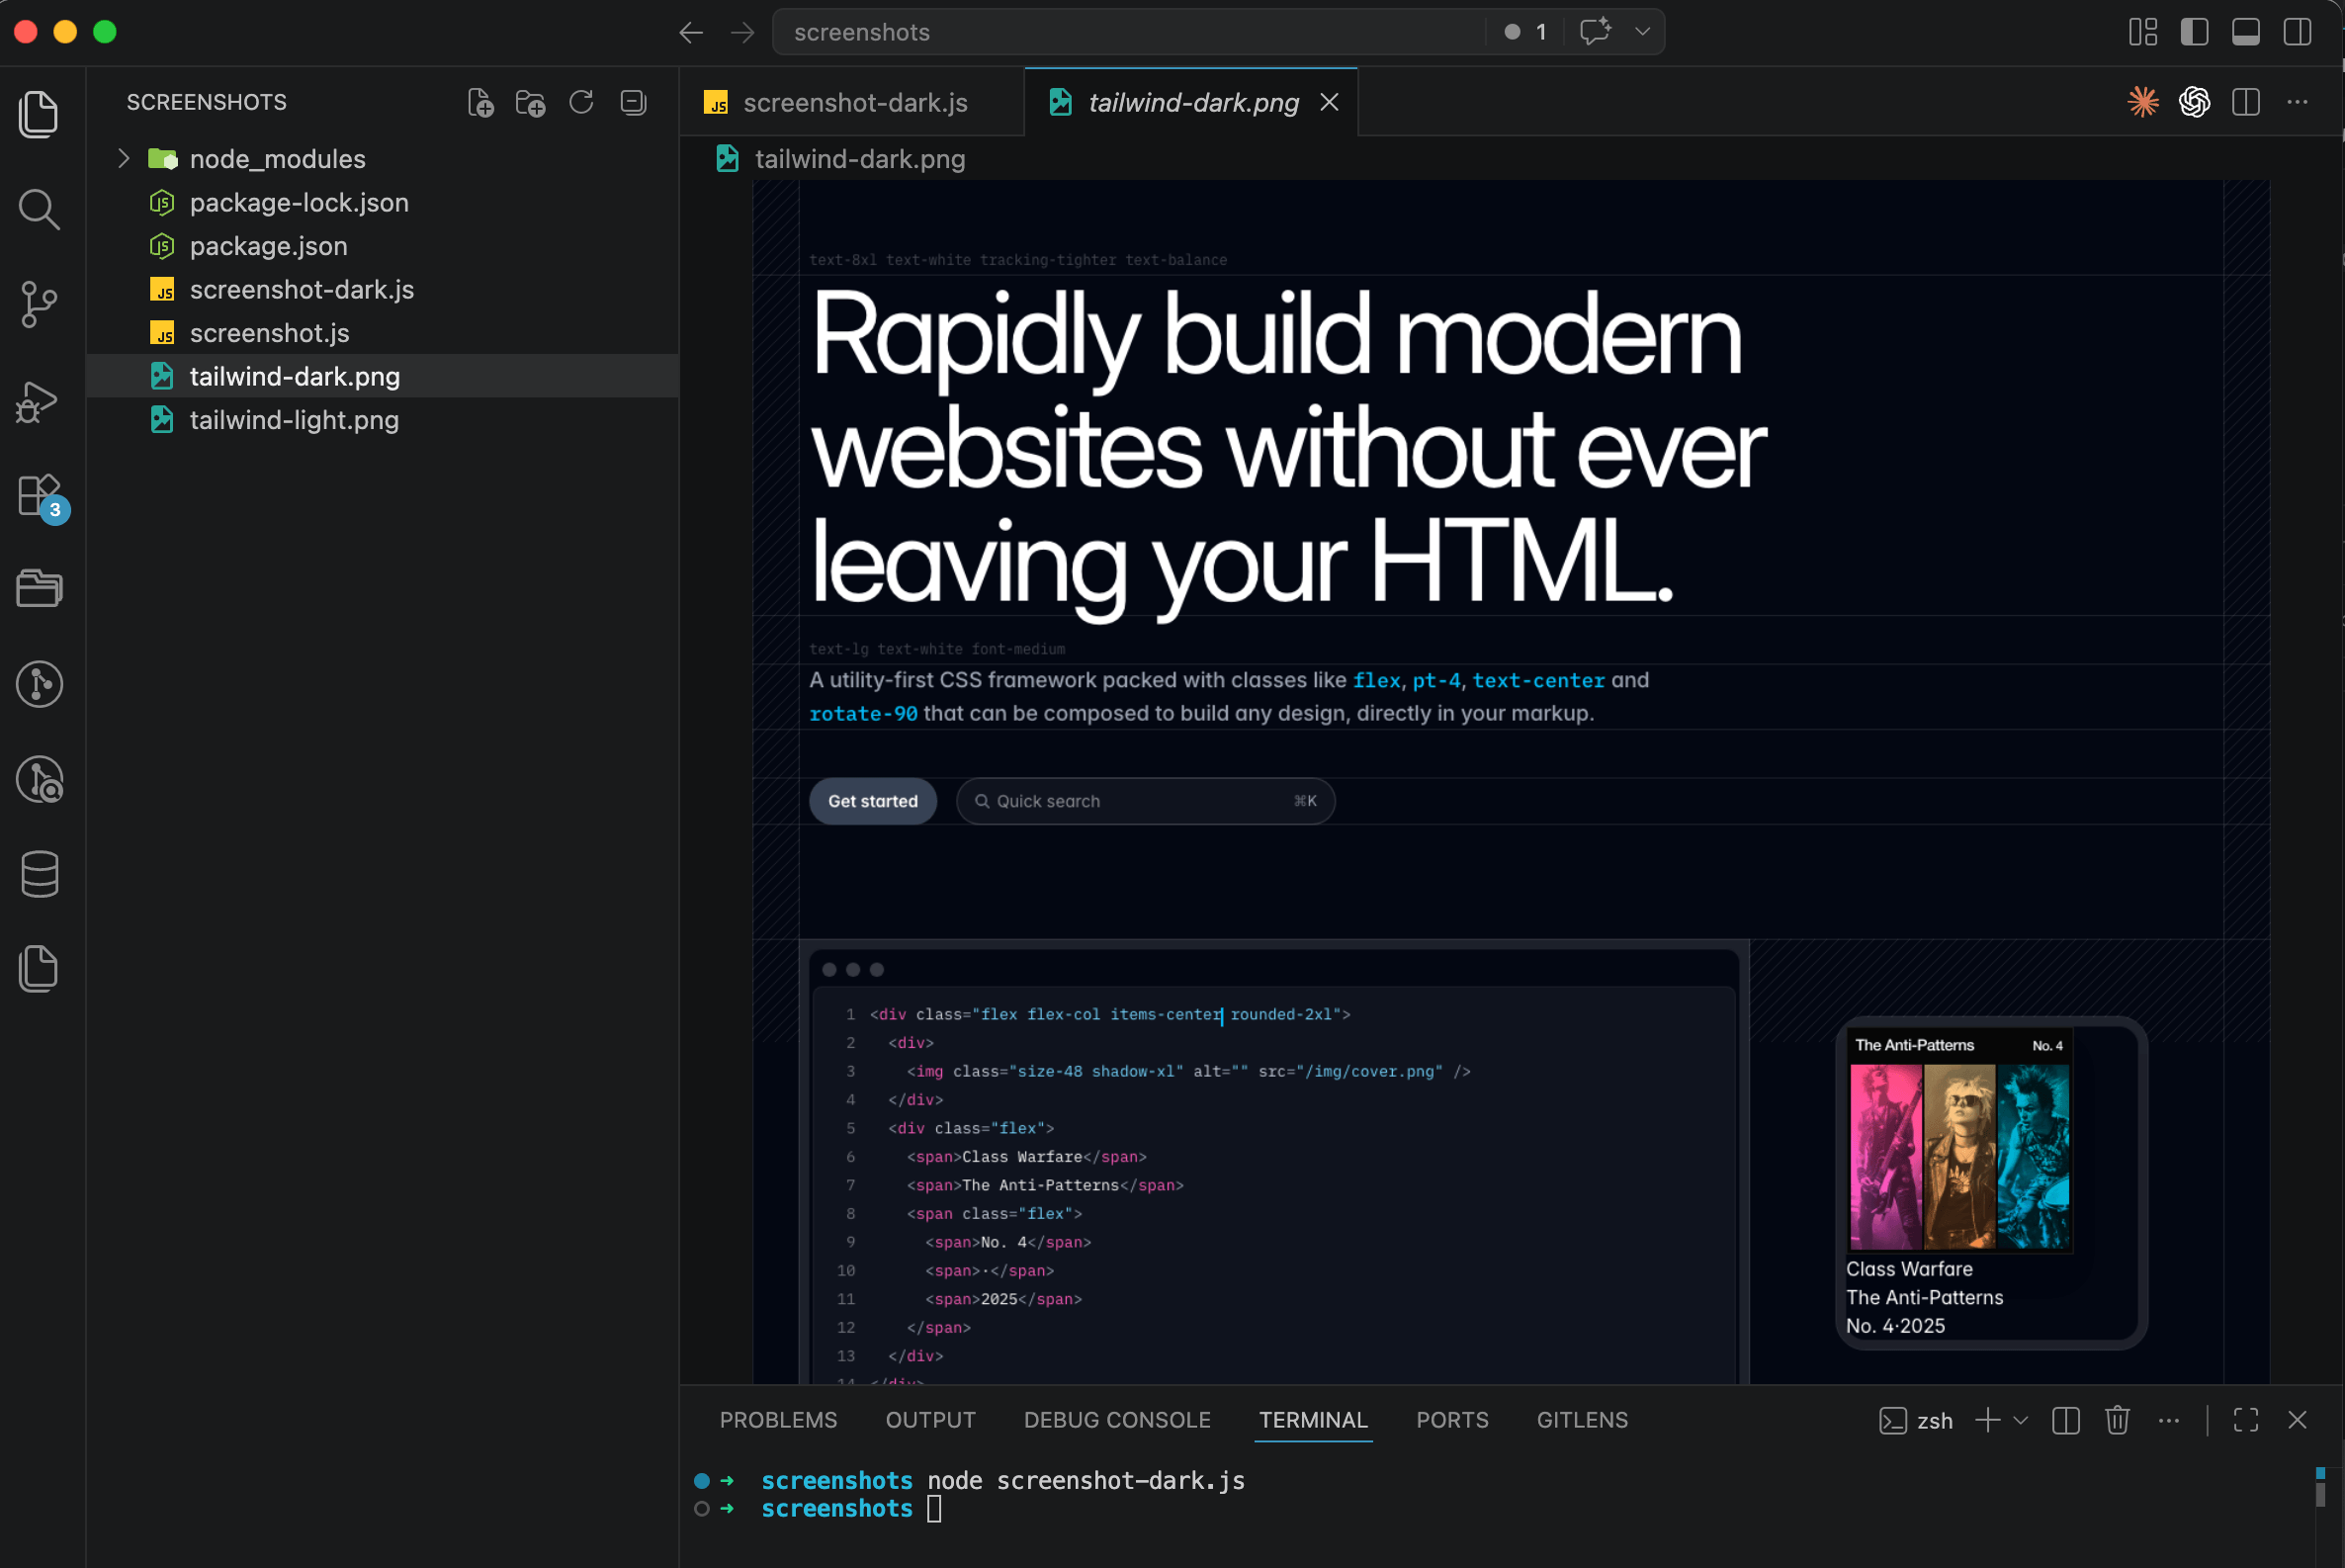Open the terminal profile launch dropdown
Image resolution: width=2345 pixels, height=1568 pixels.
click(2022, 1420)
